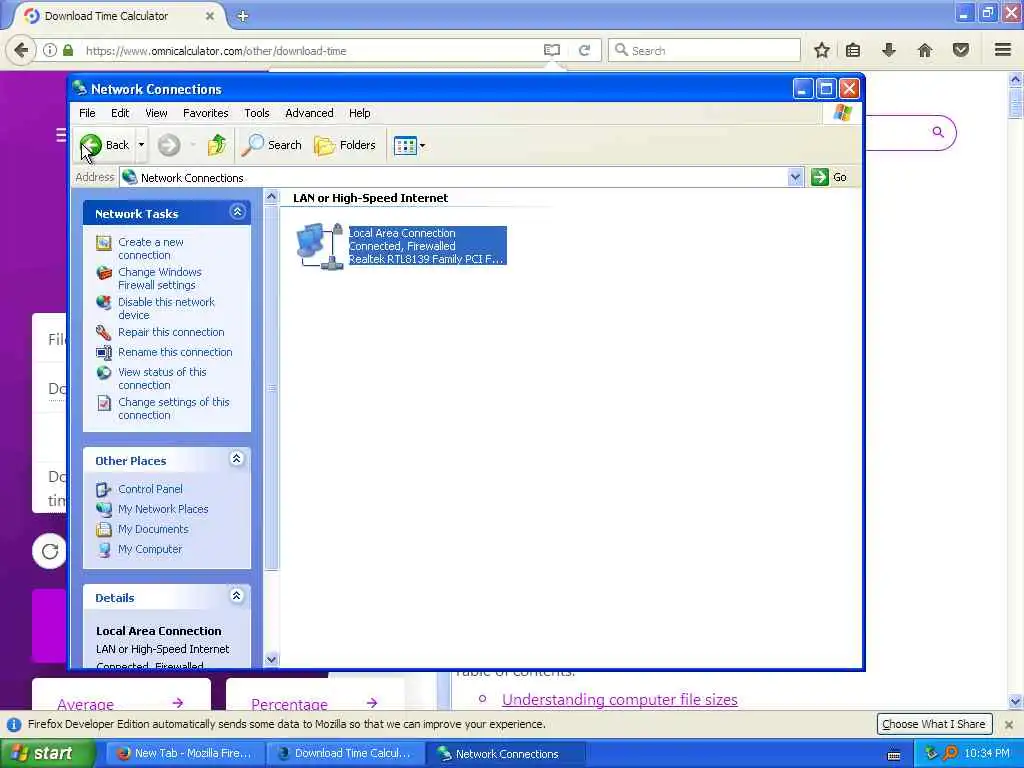Open the Firefox hamburger menu
Image resolution: width=1024 pixels, height=768 pixels.
point(1003,50)
